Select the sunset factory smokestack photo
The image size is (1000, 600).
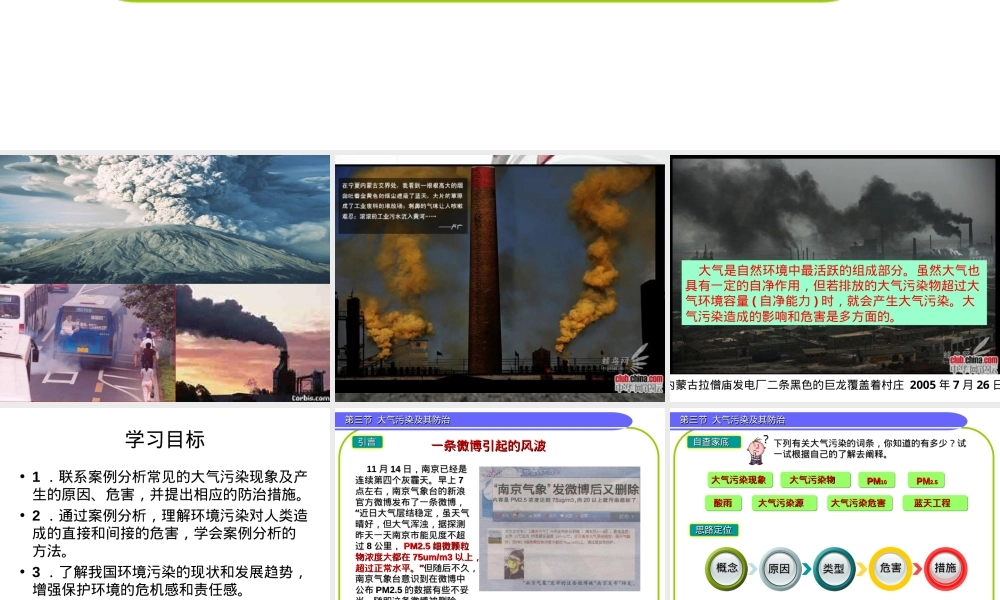(253, 343)
